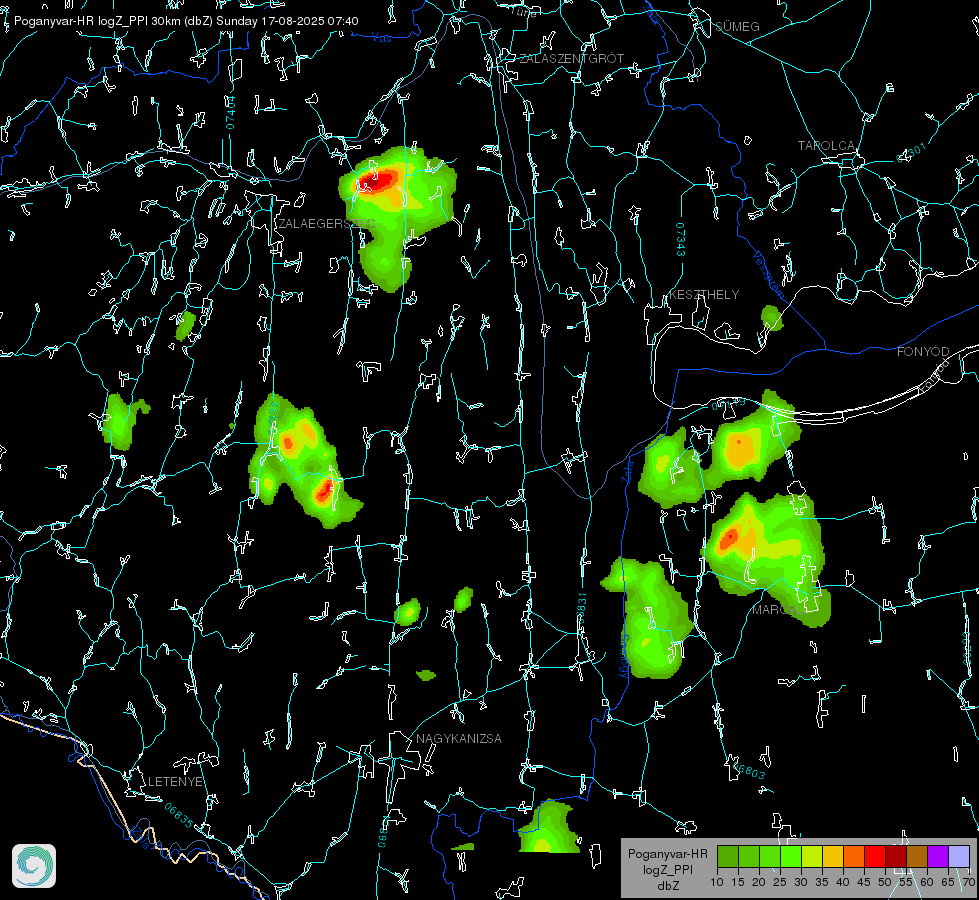Viewport: 979px width, 900px height.
Task: Click the legend scale value 25
Action: tap(780, 883)
